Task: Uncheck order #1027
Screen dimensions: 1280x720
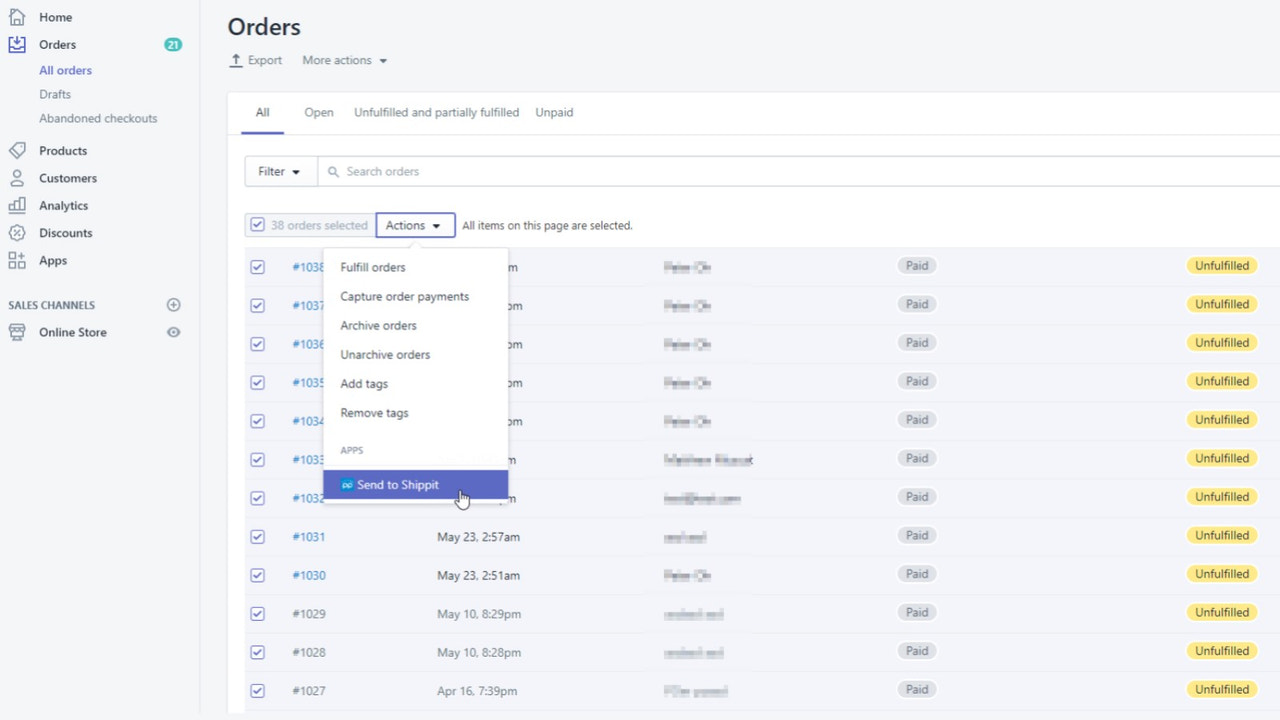Action: coord(257,690)
